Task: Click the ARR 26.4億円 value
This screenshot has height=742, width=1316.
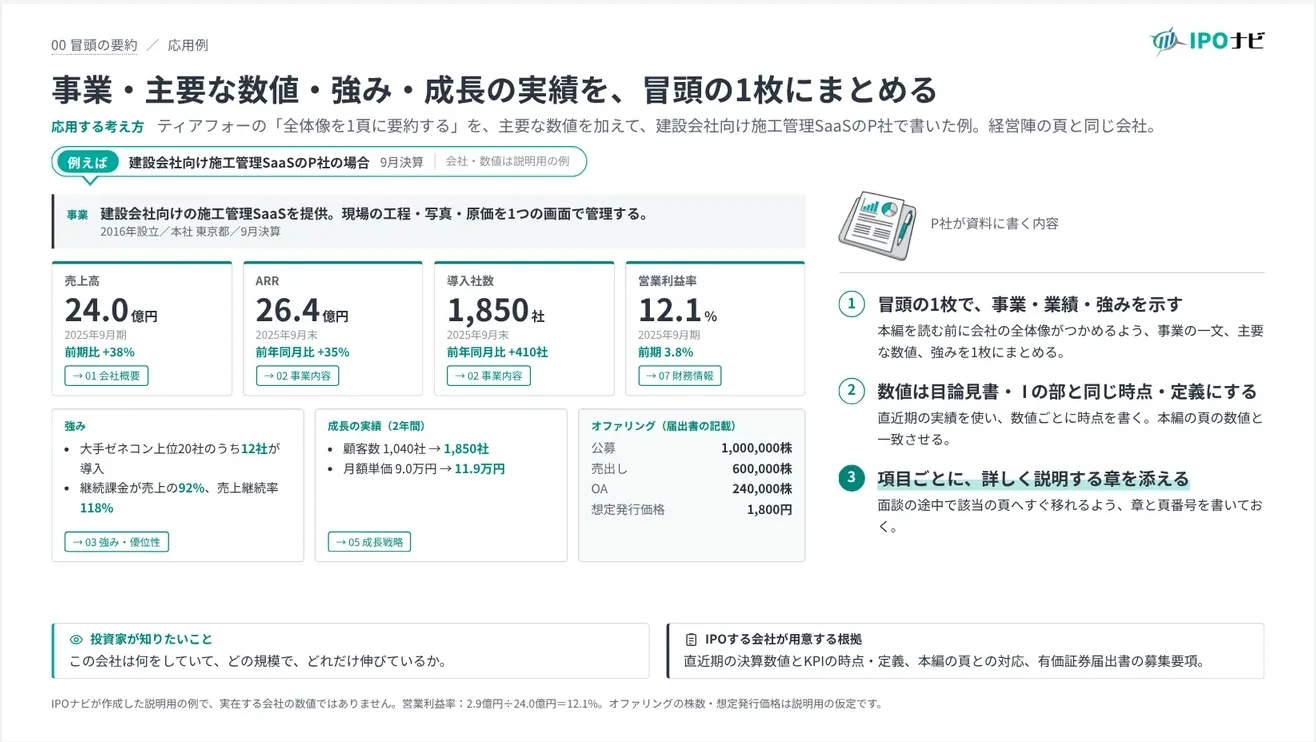Action: 302,311
